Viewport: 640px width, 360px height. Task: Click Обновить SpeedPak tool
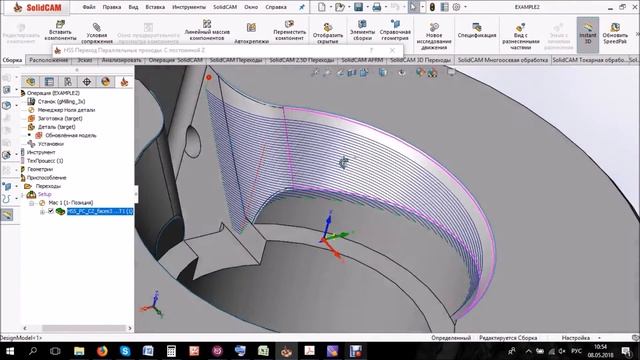(615, 33)
